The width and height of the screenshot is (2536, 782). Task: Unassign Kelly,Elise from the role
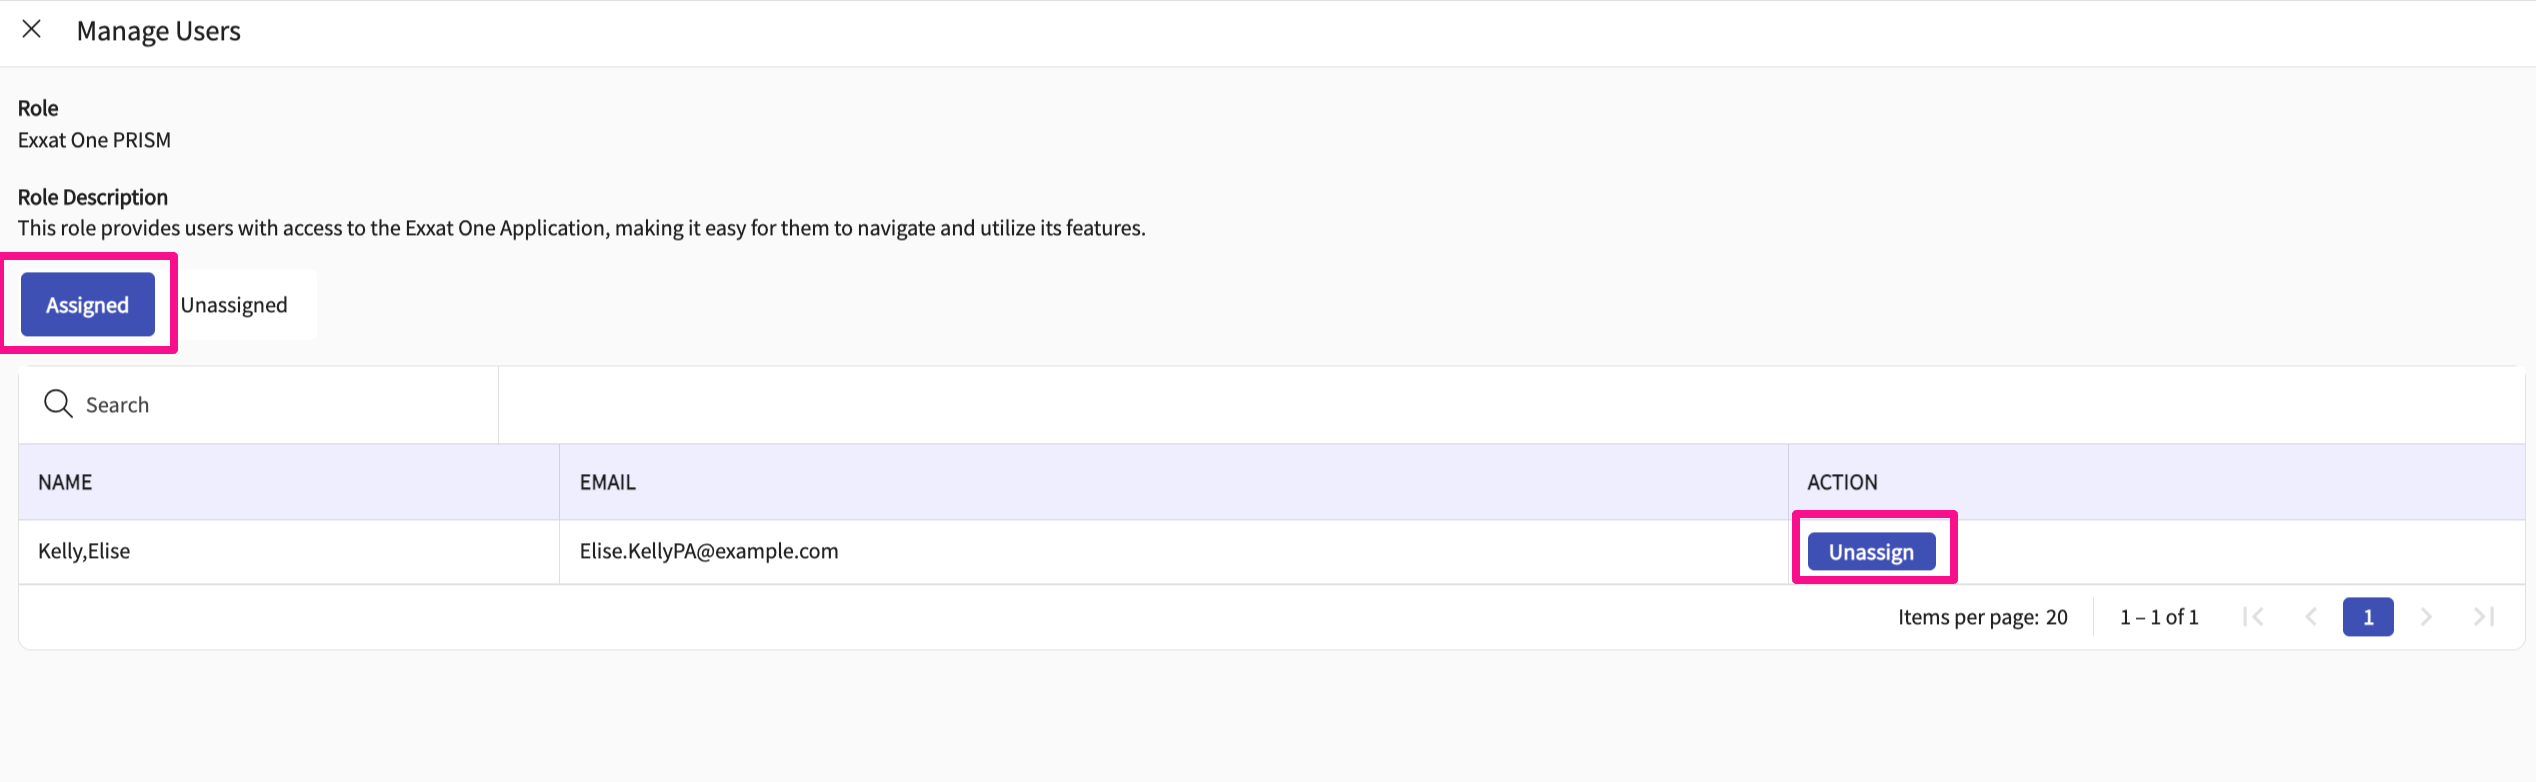[1871, 552]
